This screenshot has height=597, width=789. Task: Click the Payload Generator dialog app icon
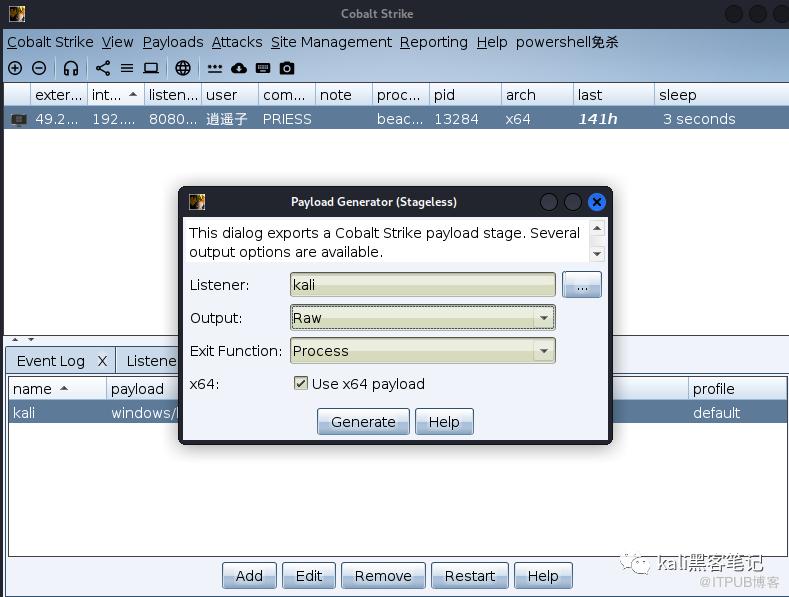click(x=197, y=202)
